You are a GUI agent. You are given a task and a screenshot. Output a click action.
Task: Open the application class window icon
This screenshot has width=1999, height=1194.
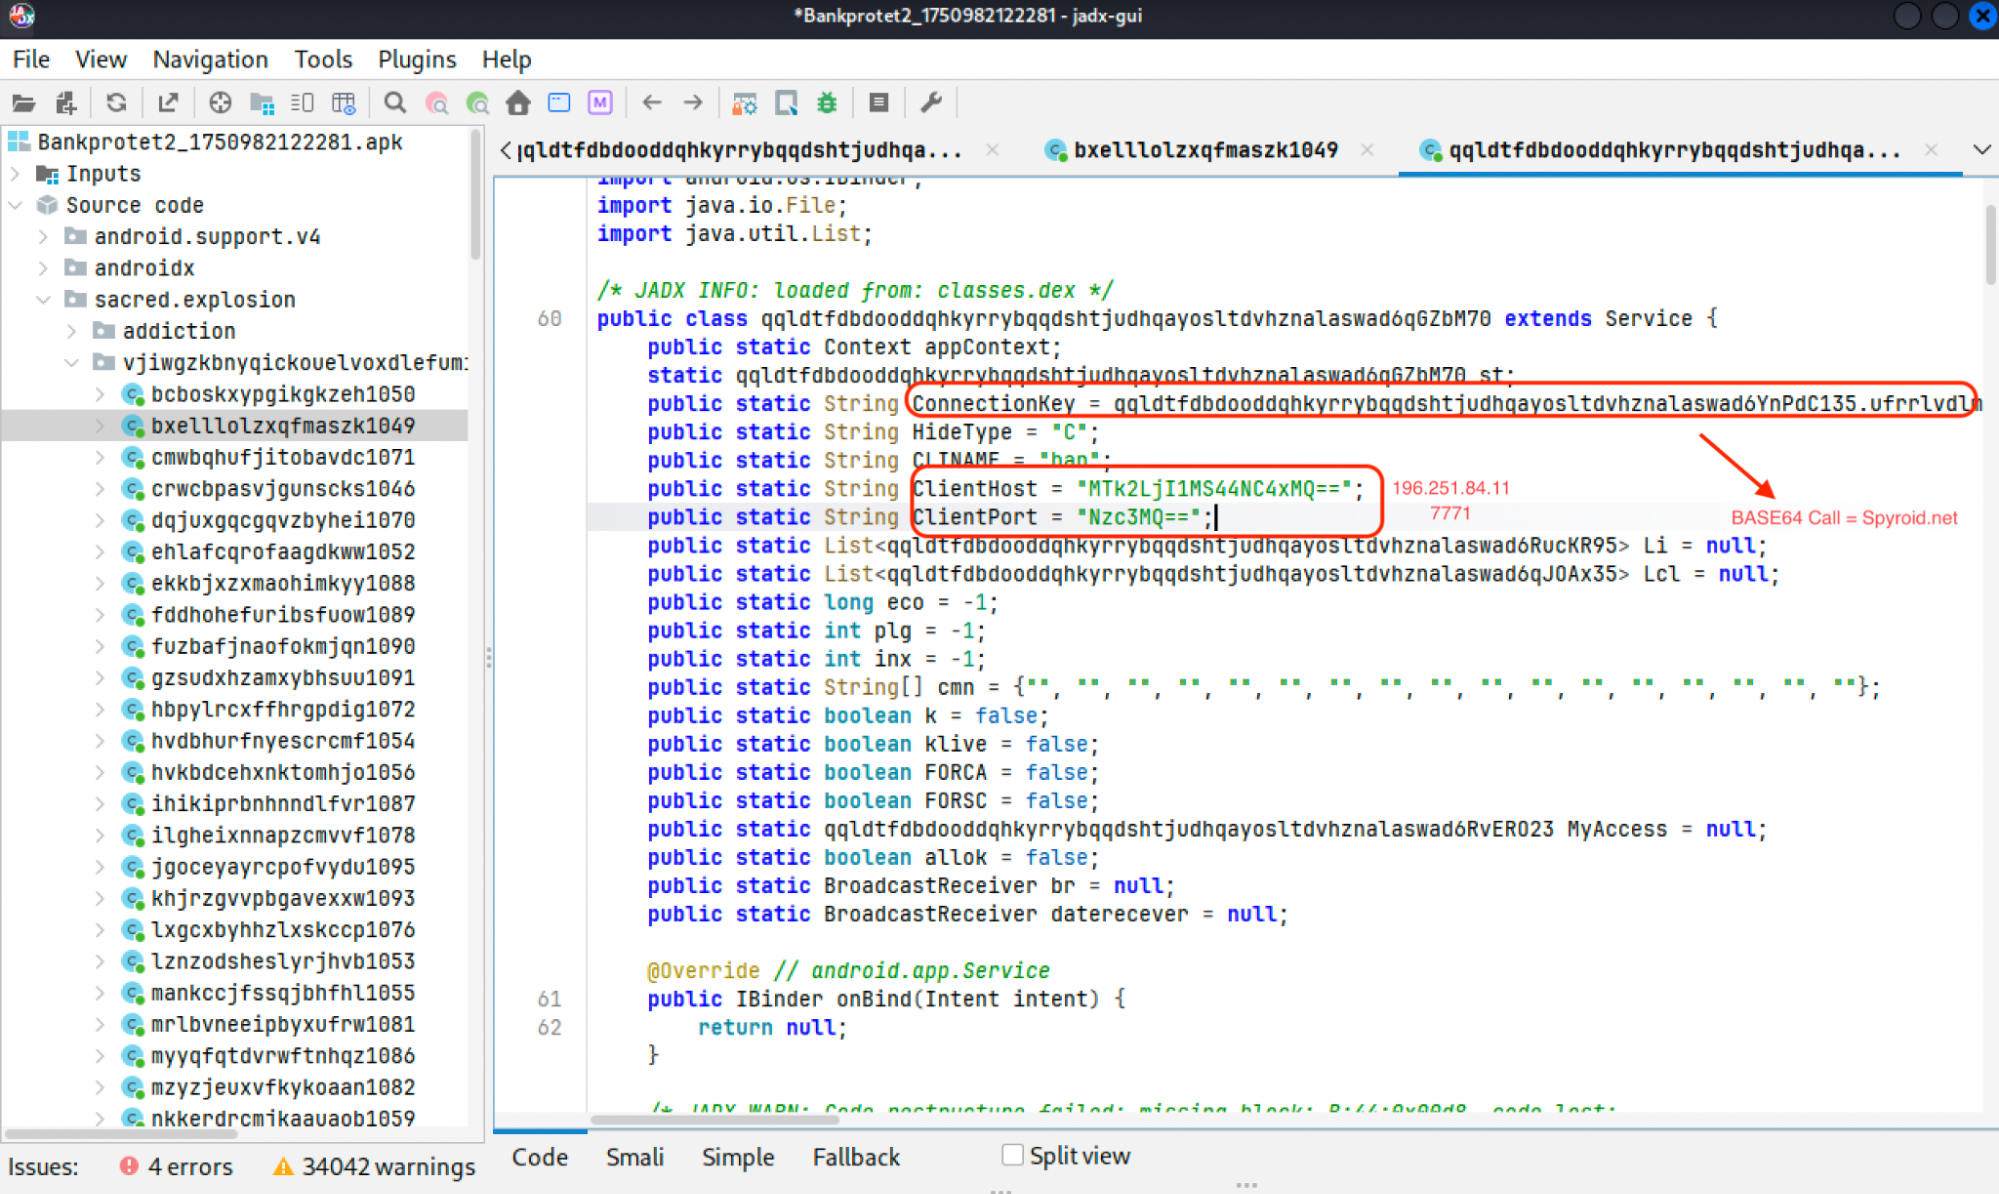point(559,103)
